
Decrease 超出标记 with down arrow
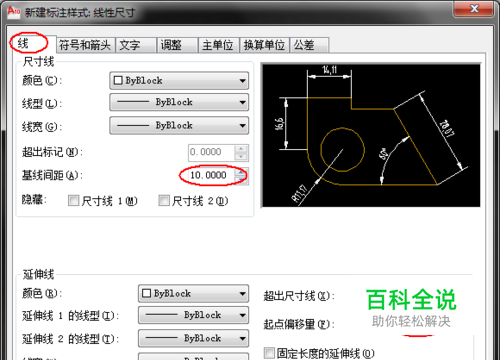[241, 157]
